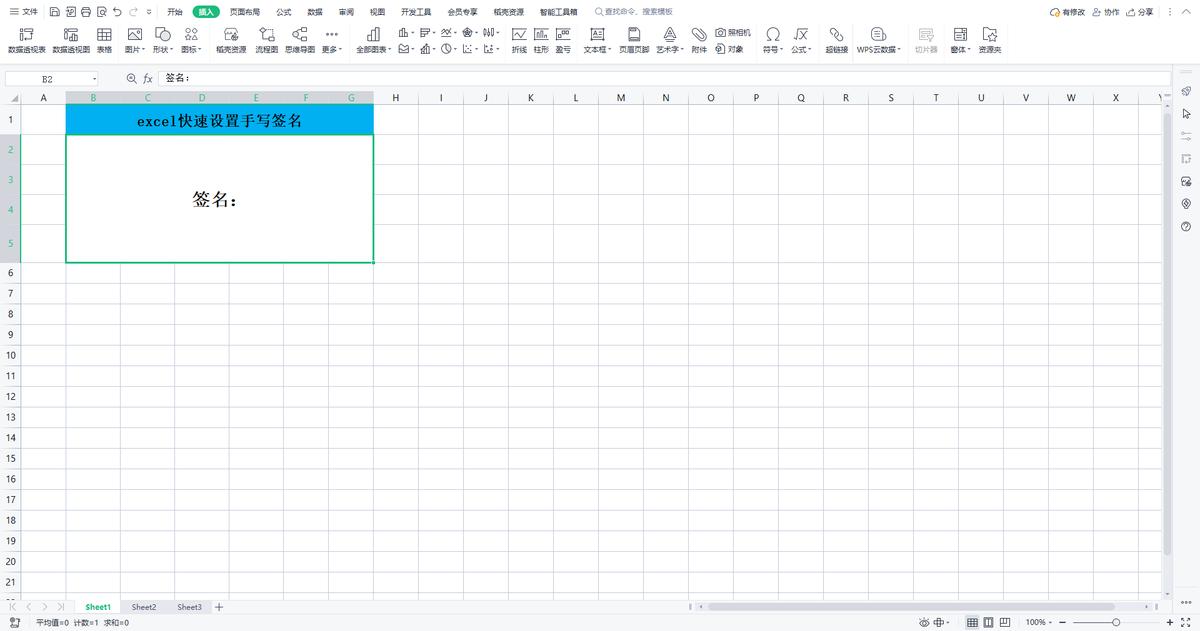Switch to the 公式 (Formulas) ribbon tab
Viewport: 1200px width, 631px height.
(284, 12)
